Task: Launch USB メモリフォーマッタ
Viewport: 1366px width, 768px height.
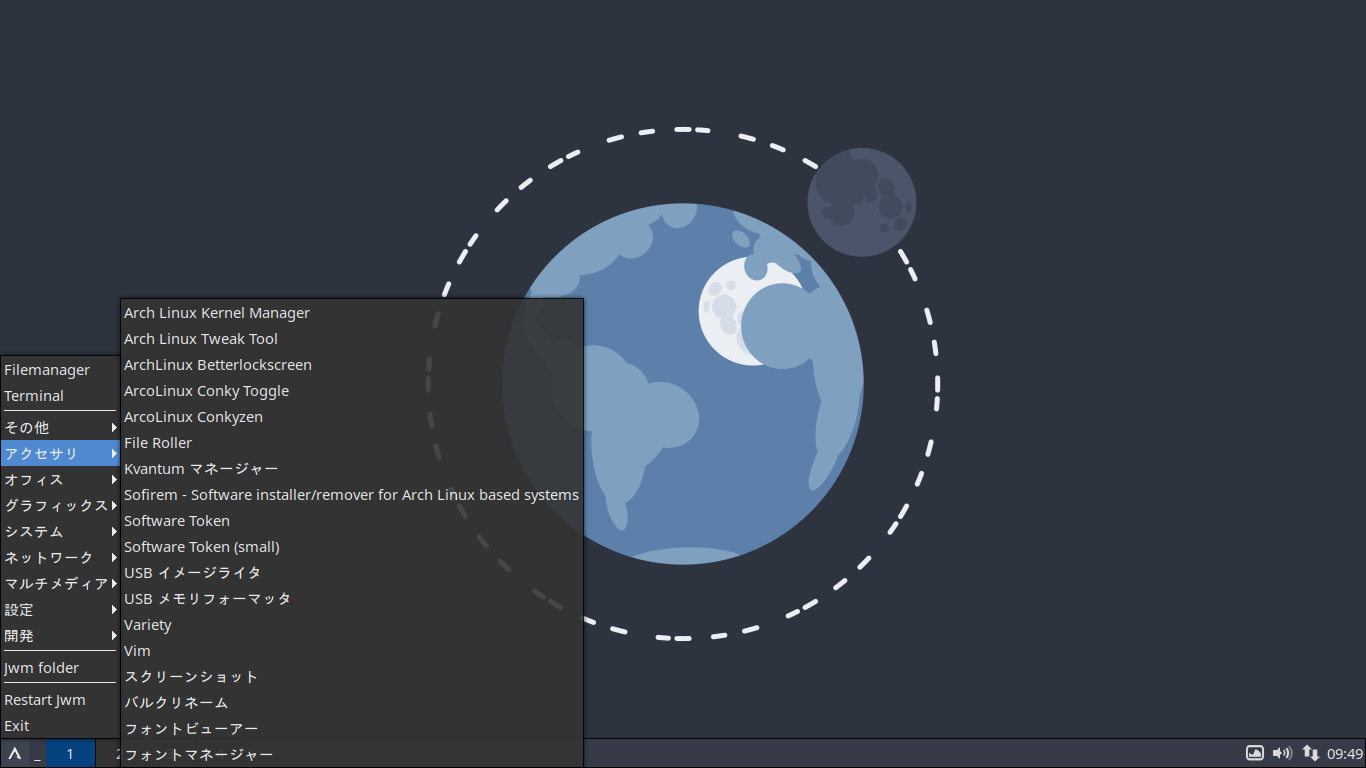Action: (352, 599)
